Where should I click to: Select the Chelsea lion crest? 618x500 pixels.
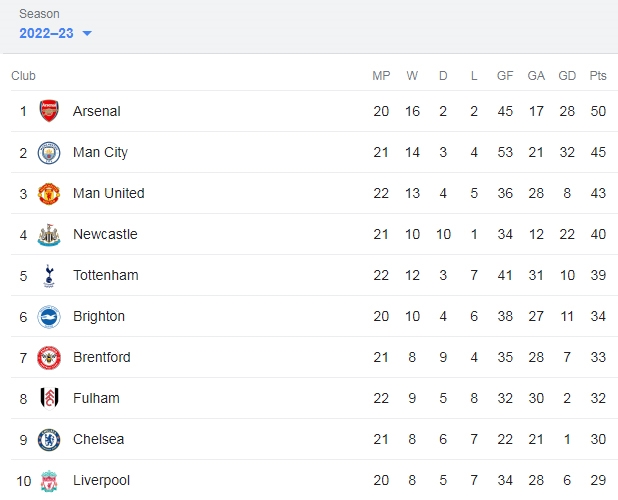coord(49,440)
